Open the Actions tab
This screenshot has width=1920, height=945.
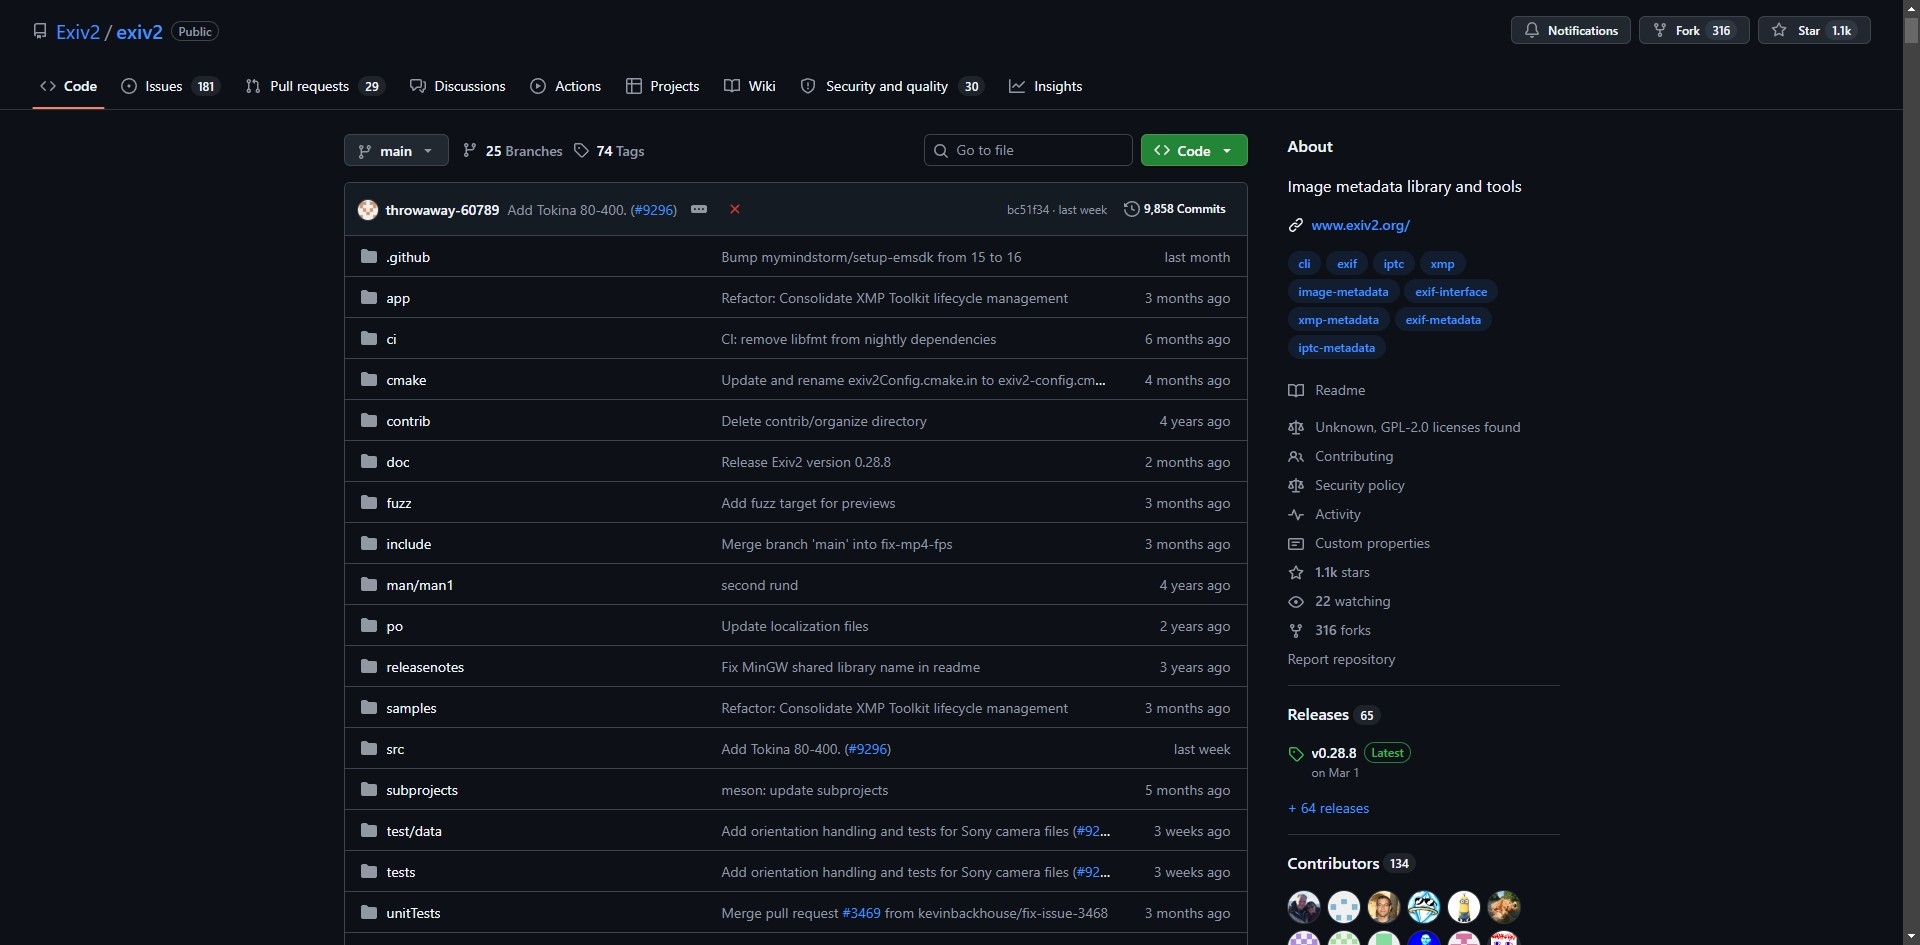pyautogui.click(x=566, y=86)
